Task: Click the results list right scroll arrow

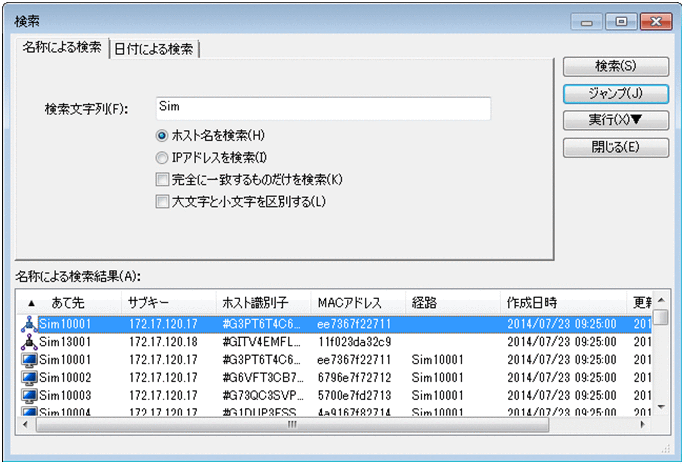Action: pyautogui.click(x=642, y=424)
